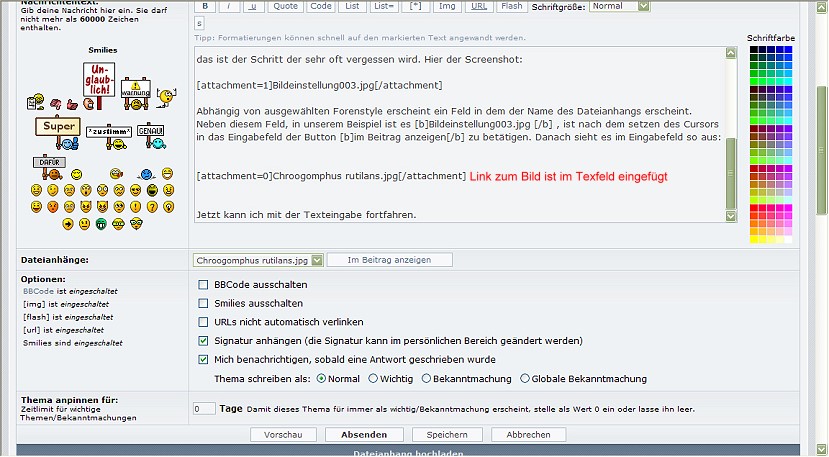The width and height of the screenshot is (829, 457).
Task: Click 'Im Beitrag anzeigen' button
Action: click(390, 260)
